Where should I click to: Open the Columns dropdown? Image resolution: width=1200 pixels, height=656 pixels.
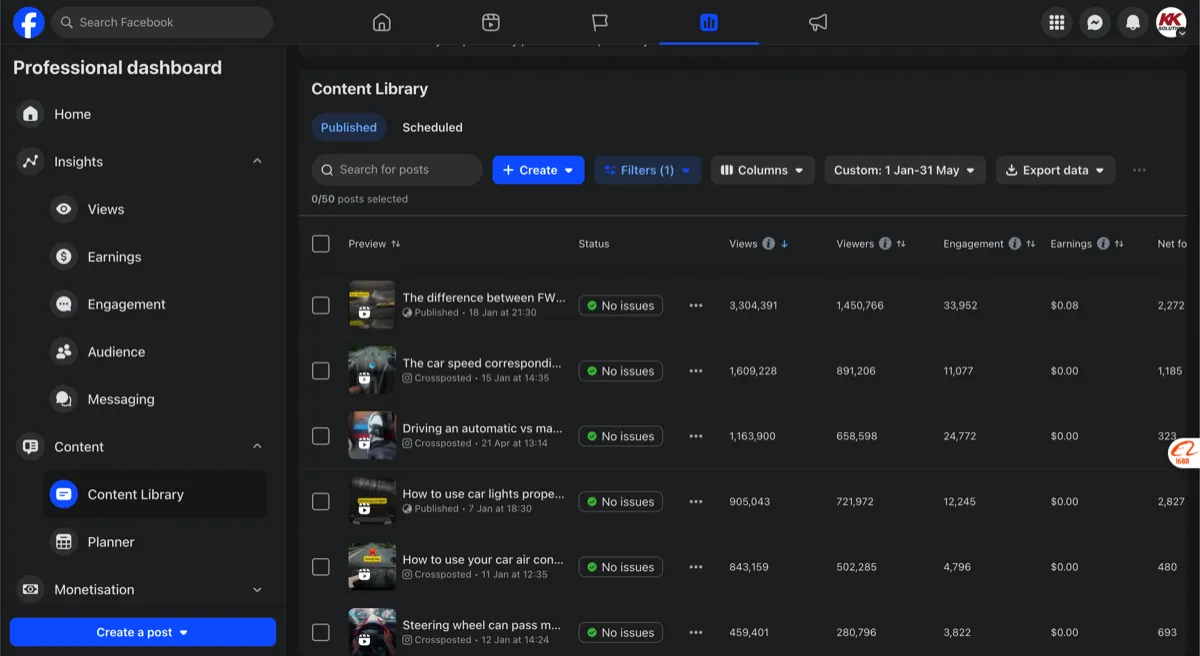[763, 170]
